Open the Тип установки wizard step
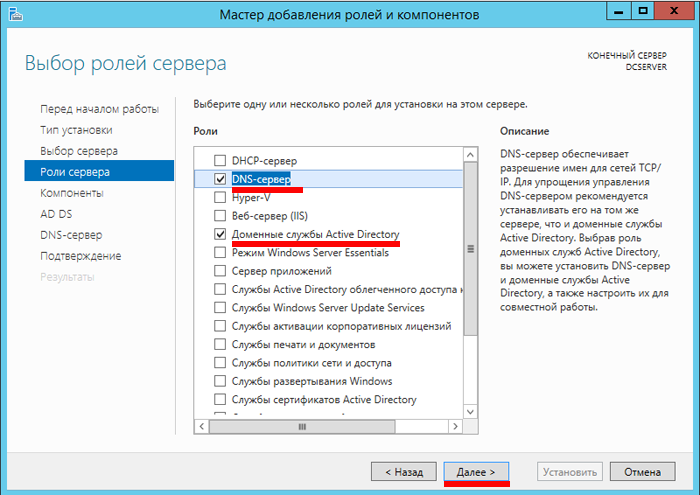The width and height of the screenshot is (700, 495). pyautogui.click(x=76, y=130)
